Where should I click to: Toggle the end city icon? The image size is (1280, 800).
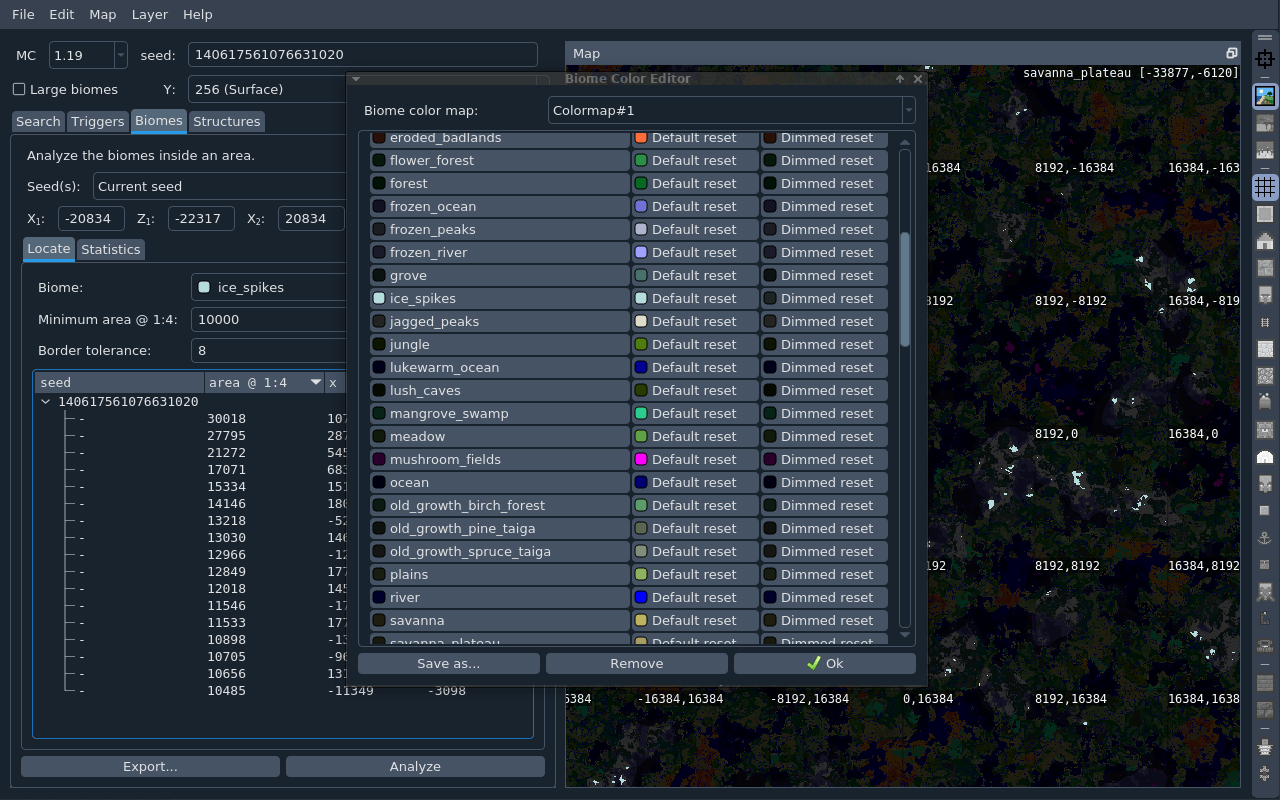click(1264, 746)
